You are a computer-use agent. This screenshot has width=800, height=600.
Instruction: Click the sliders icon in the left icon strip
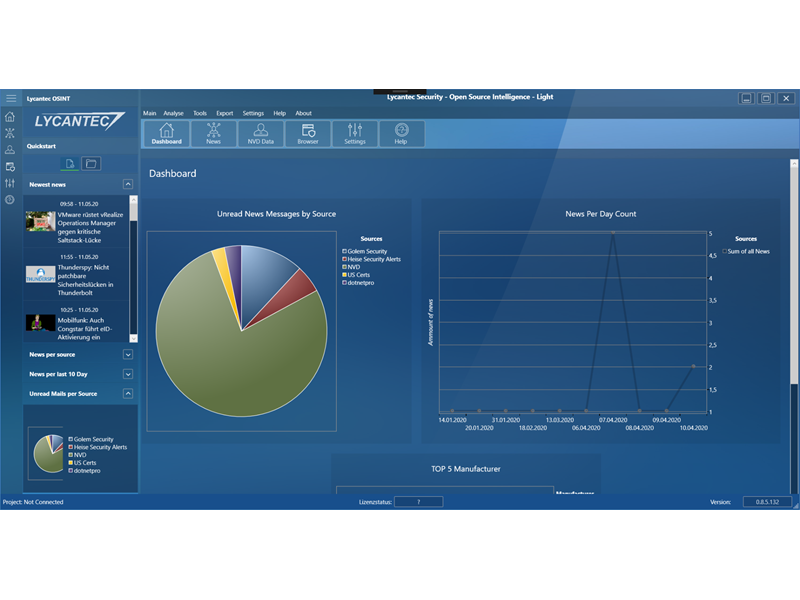[10, 183]
